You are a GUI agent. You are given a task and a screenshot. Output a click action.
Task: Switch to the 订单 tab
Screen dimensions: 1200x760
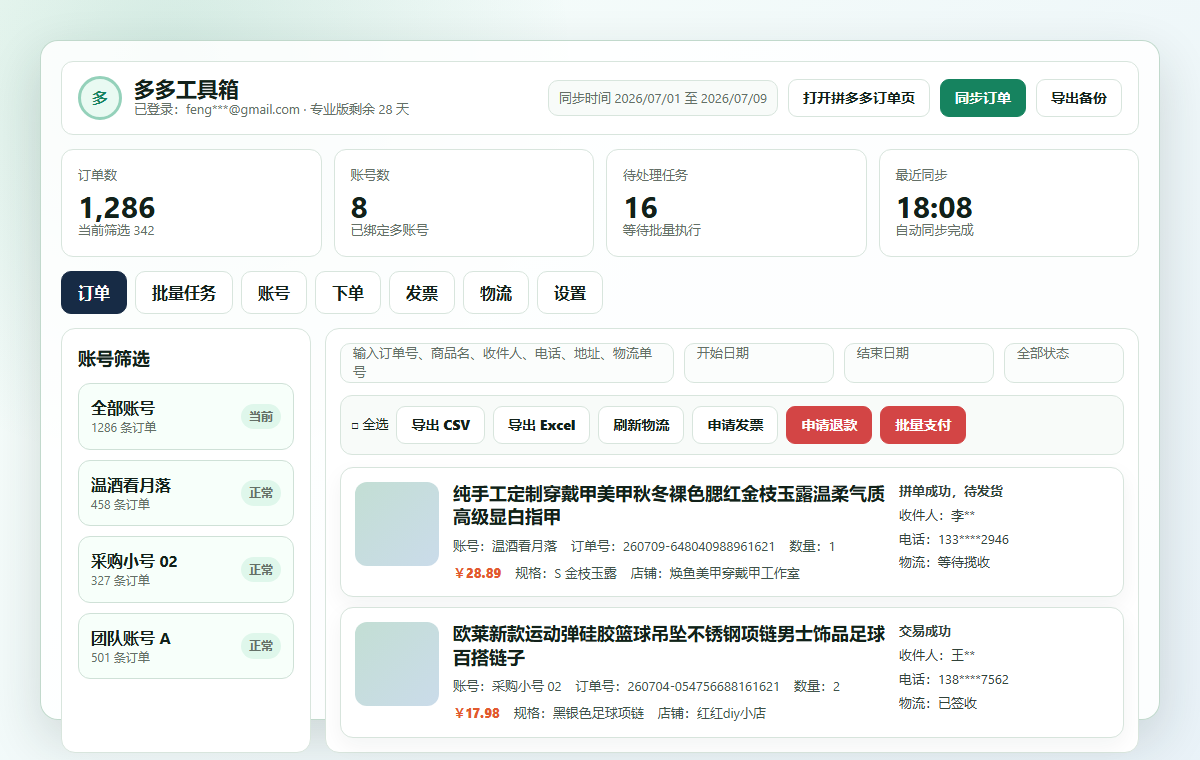point(94,293)
